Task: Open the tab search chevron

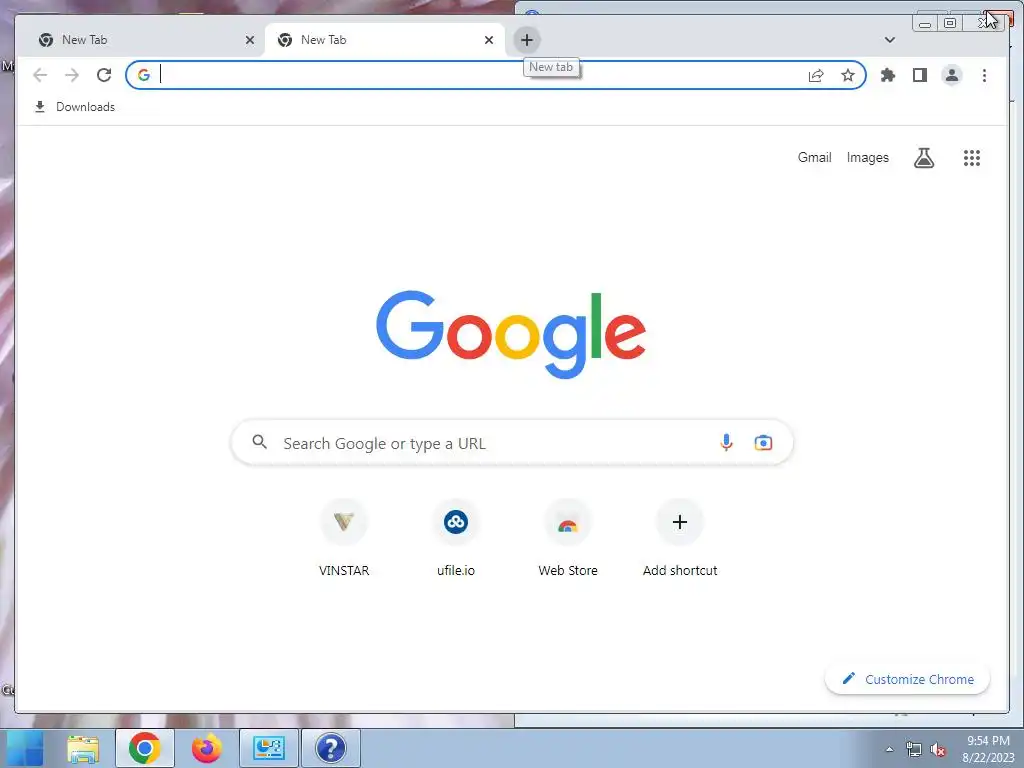Action: tap(889, 40)
